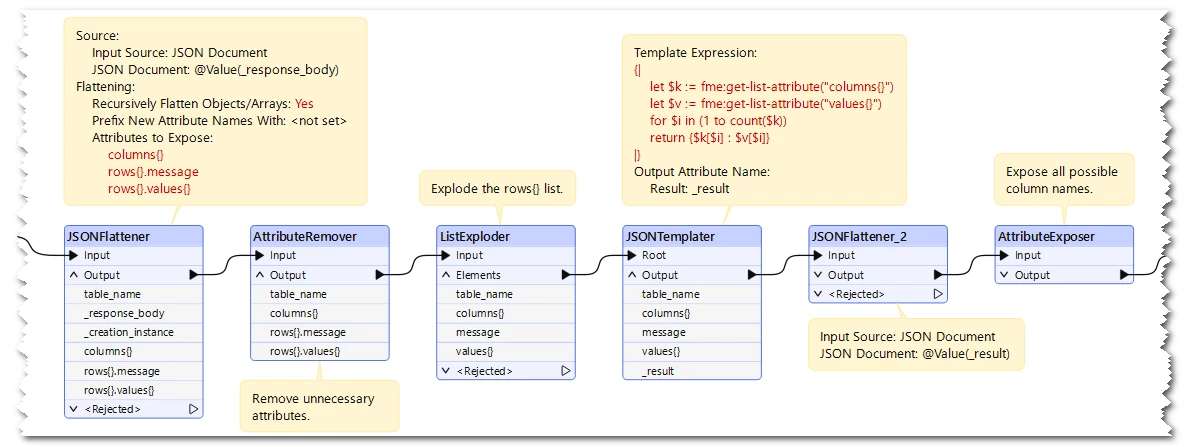Collapse the JSONTemplater Output attribute list
The width and height of the screenshot is (1189, 447).
[632, 275]
